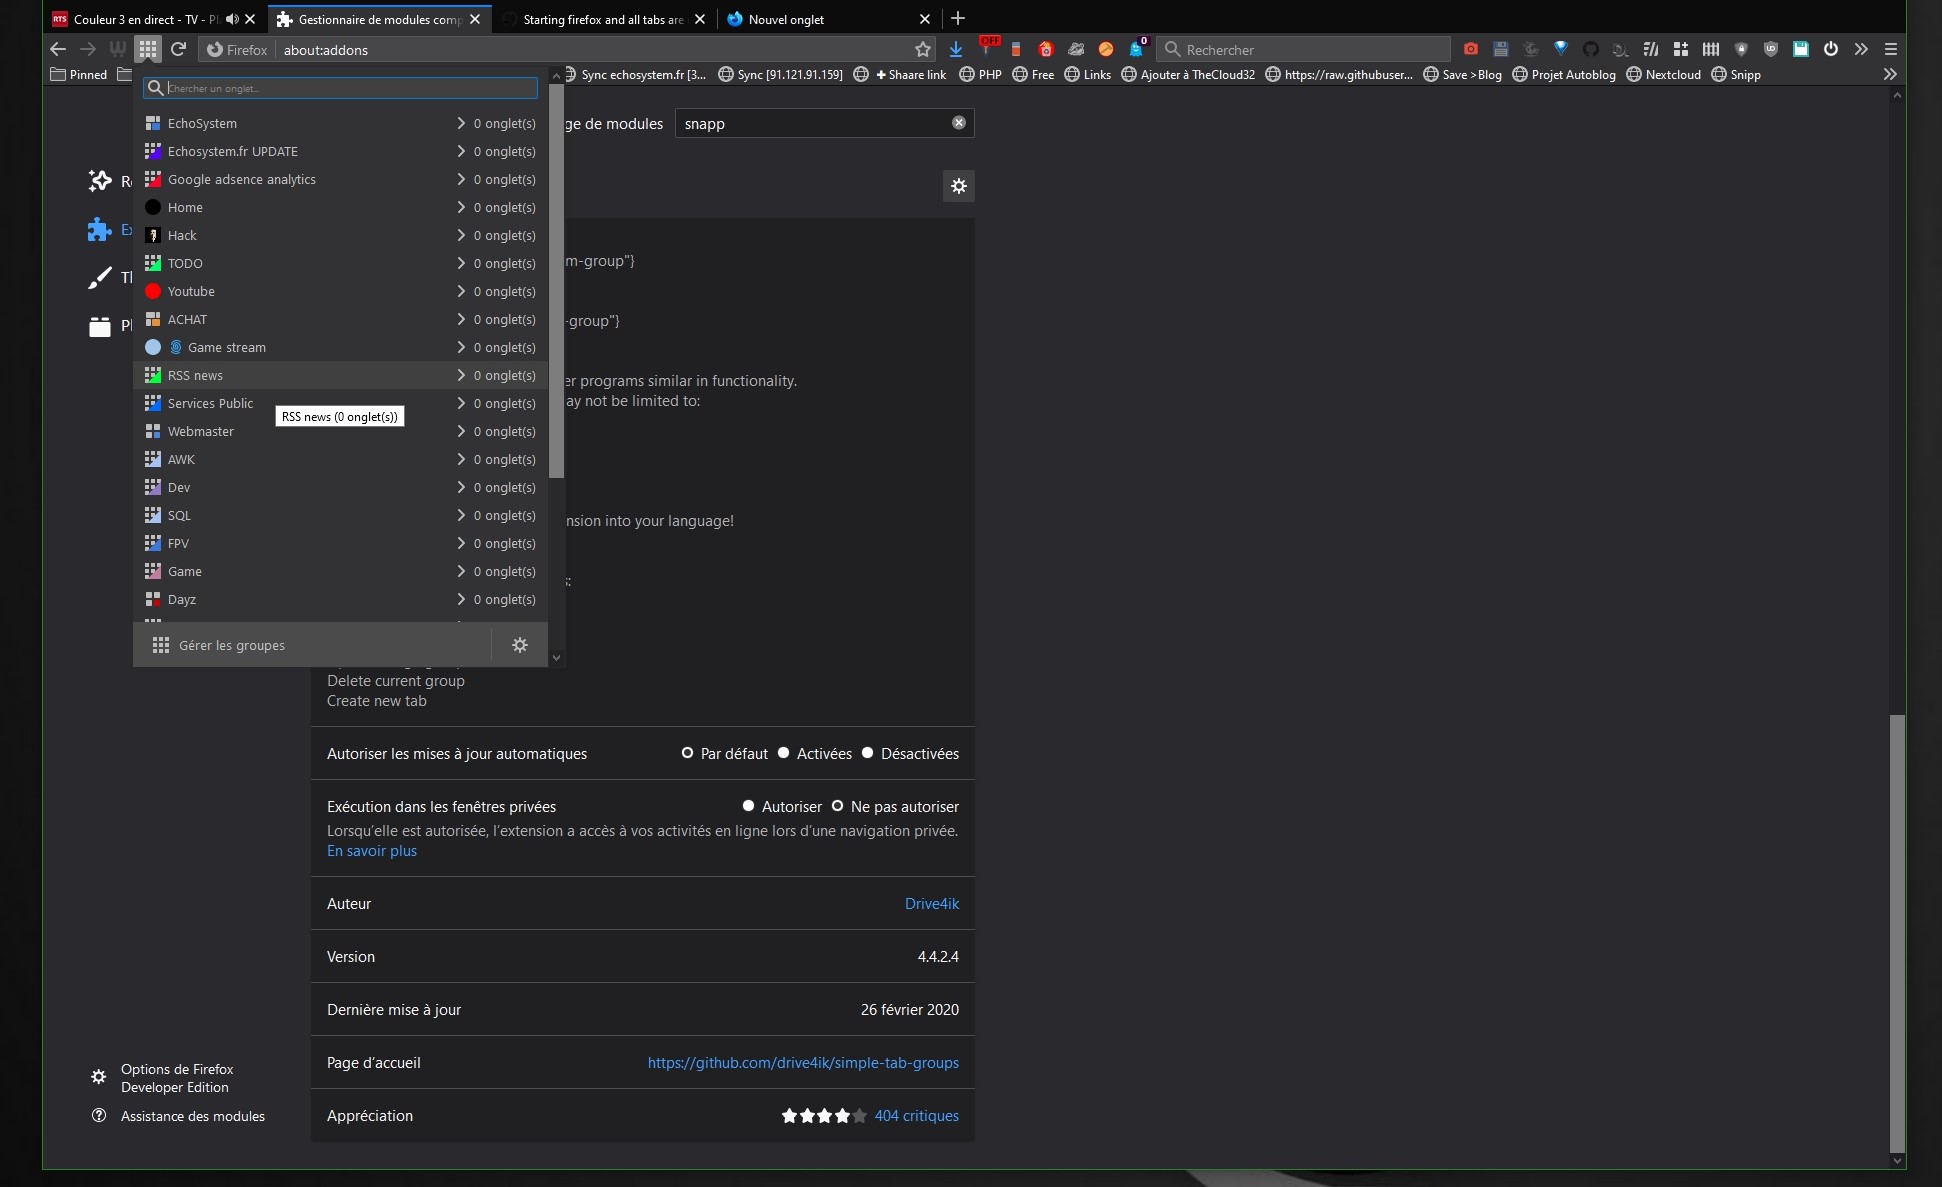This screenshot has width=1942, height=1187.
Task: Click the tab groups popup scrollbar thumb
Action: click(x=557, y=281)
